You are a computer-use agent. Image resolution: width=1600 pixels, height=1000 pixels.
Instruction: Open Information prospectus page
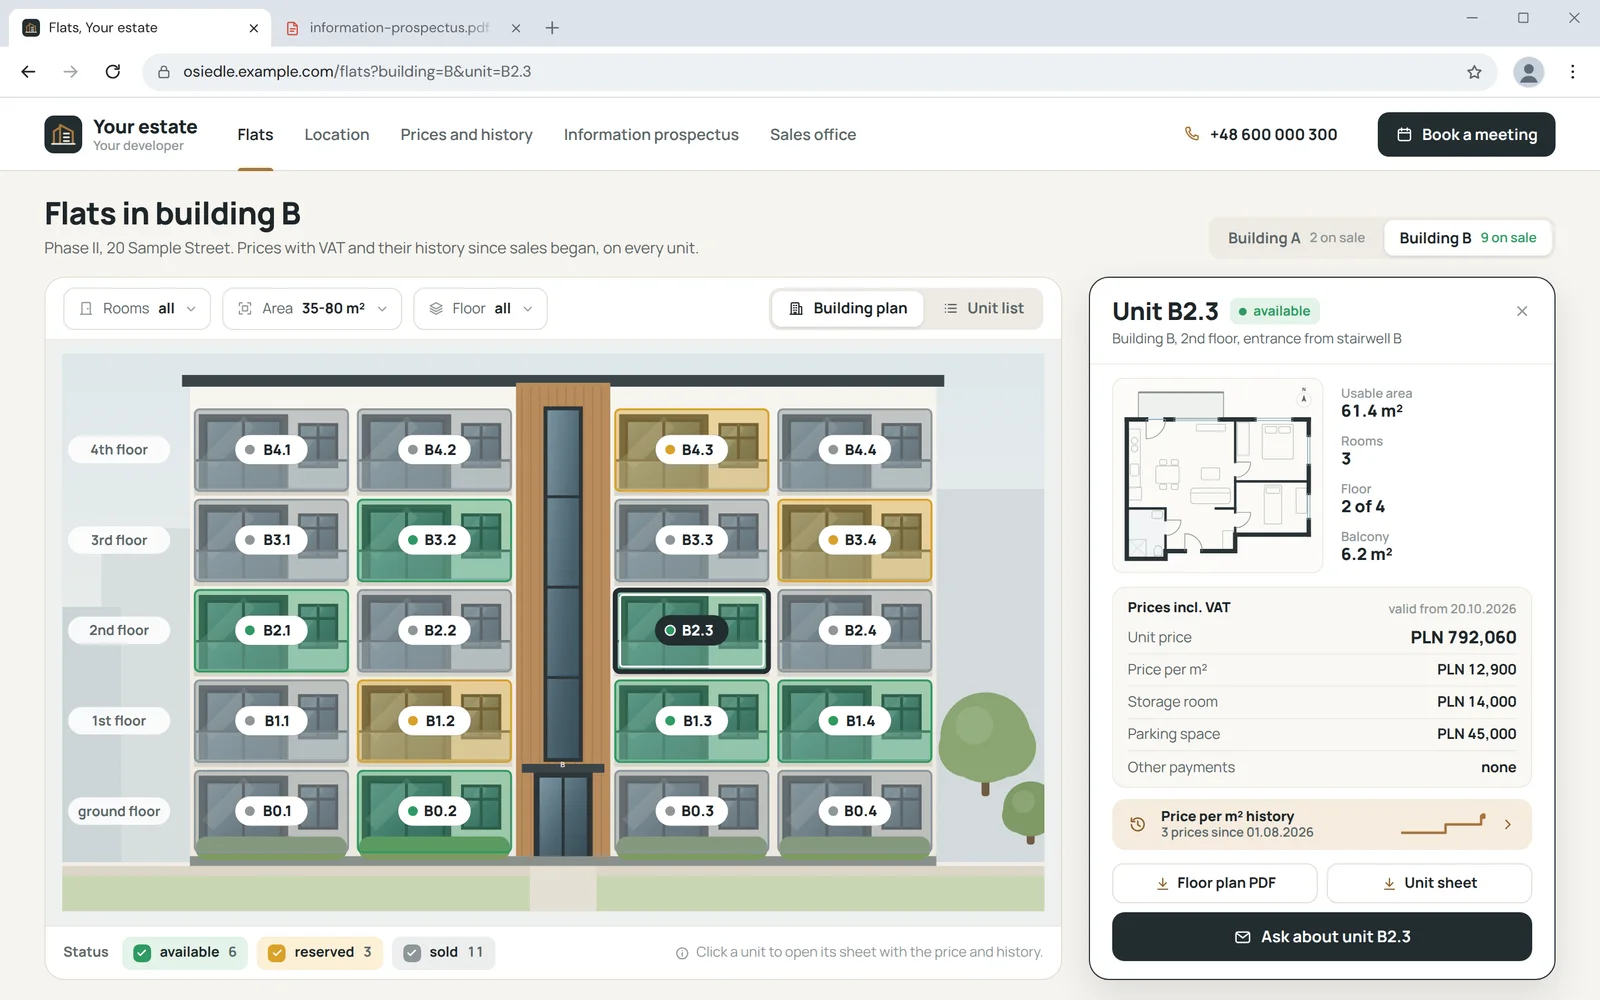[651, 134]
